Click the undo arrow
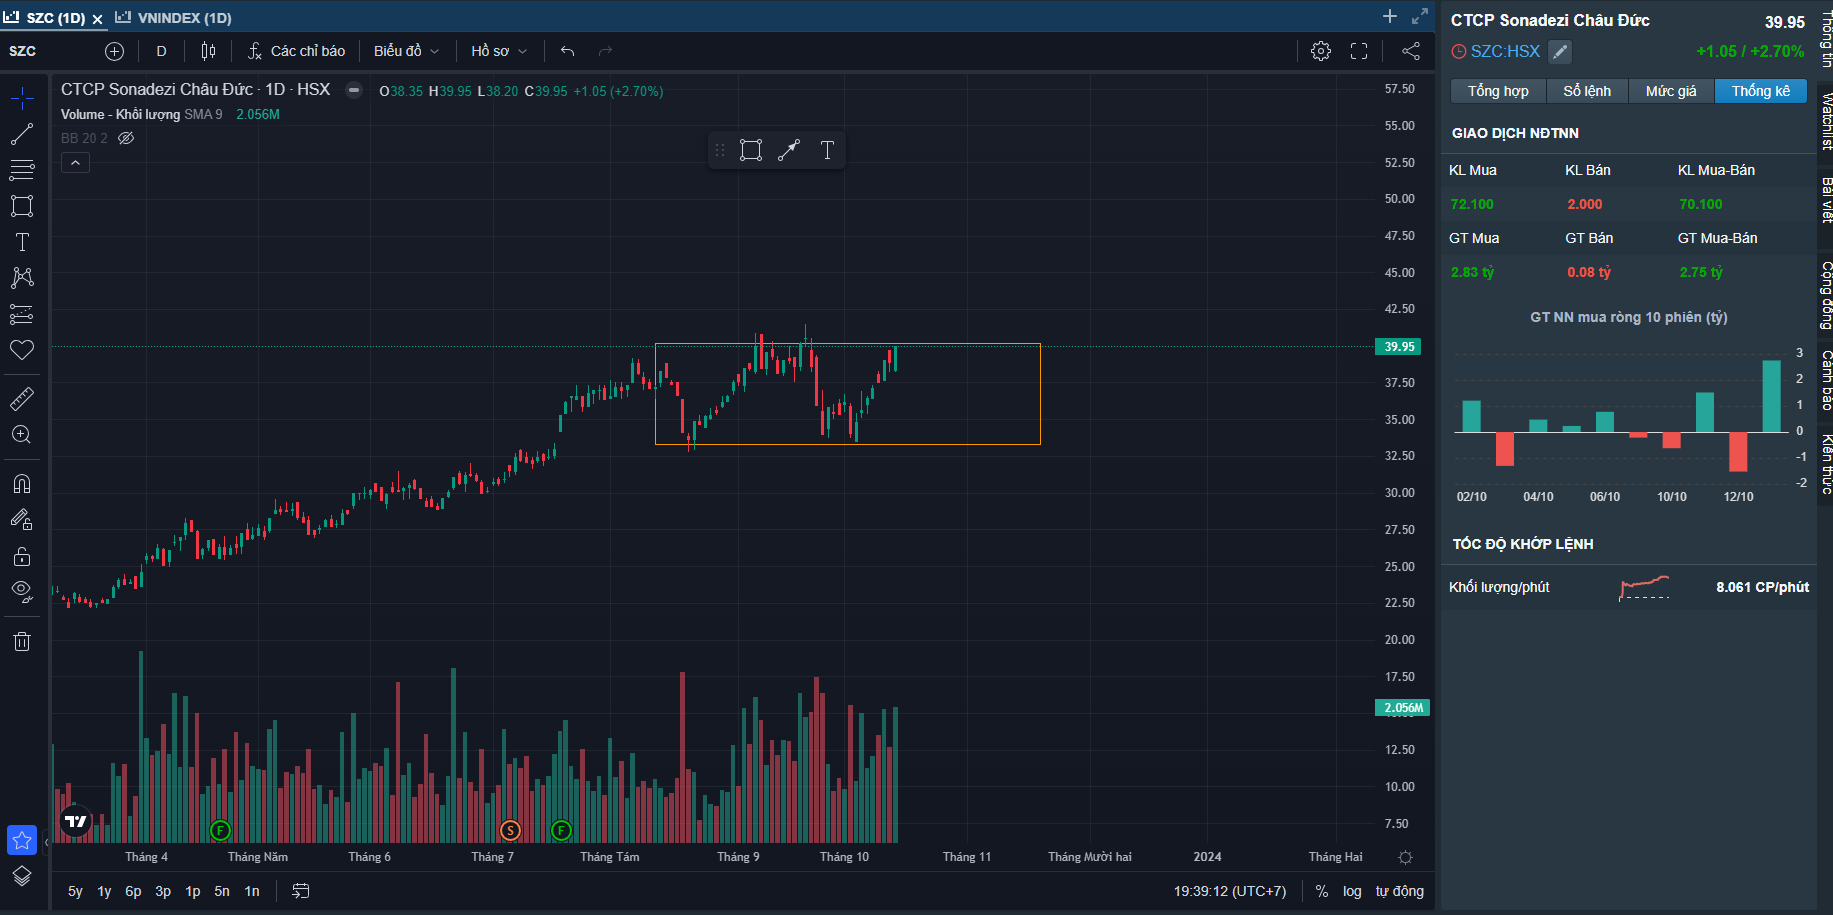 click(x=567, y=51)
